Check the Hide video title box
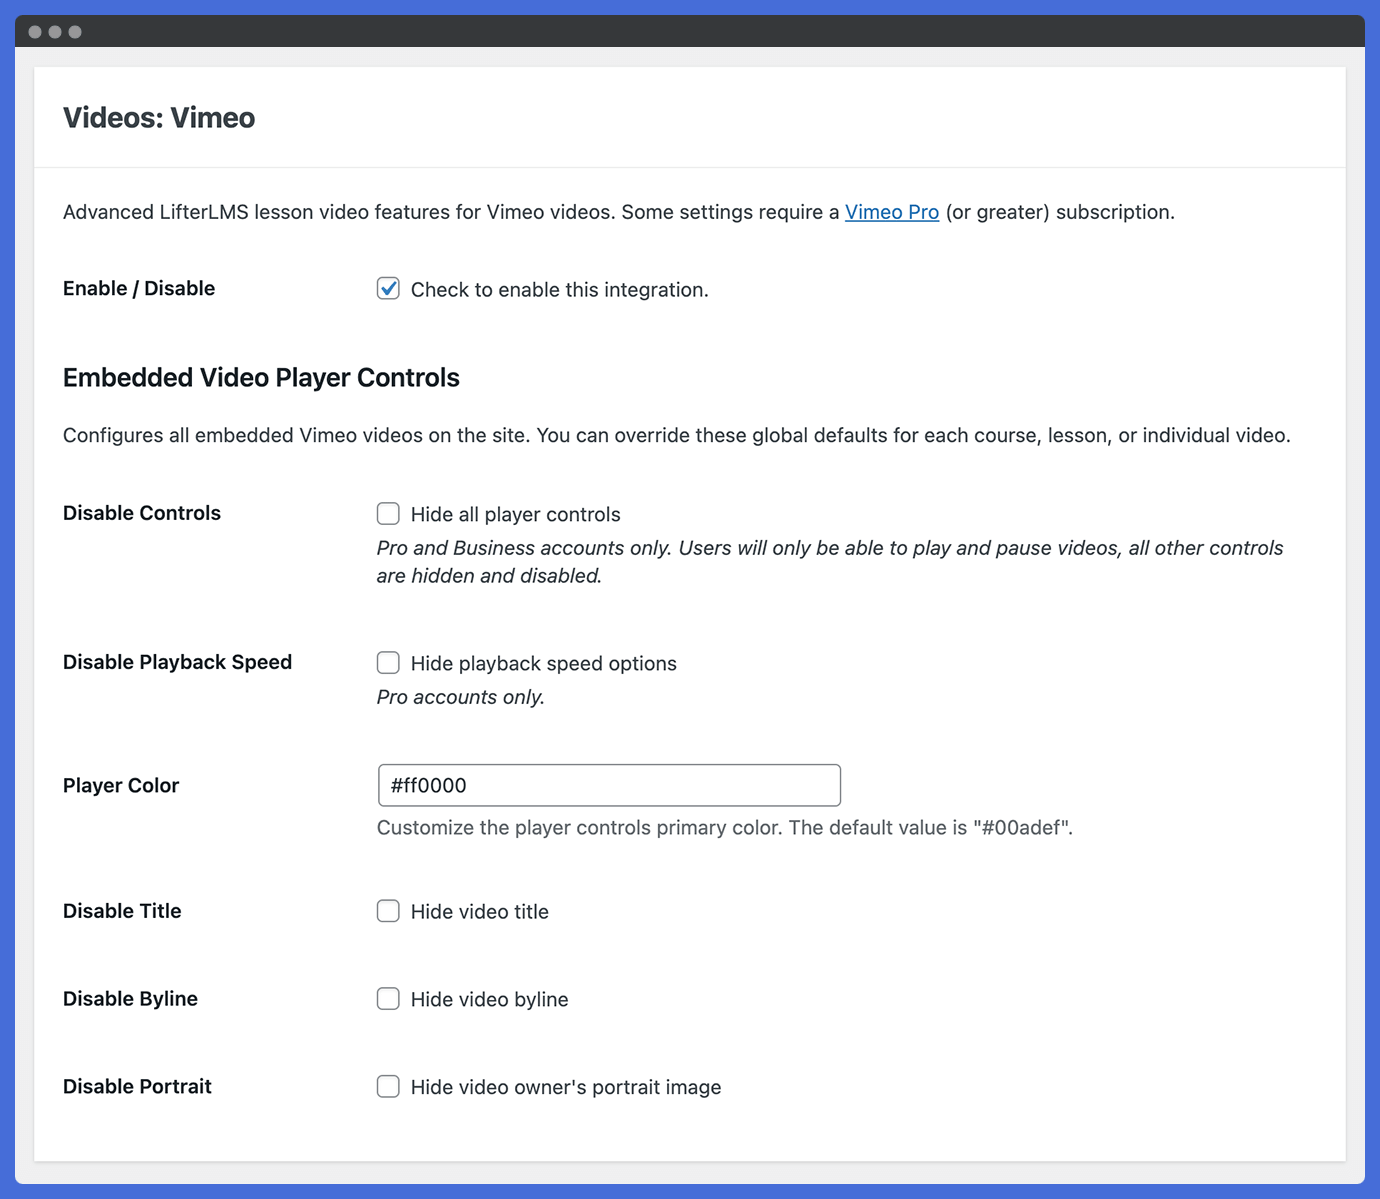The image size is (1380, 1199). (x=388, y=911)
